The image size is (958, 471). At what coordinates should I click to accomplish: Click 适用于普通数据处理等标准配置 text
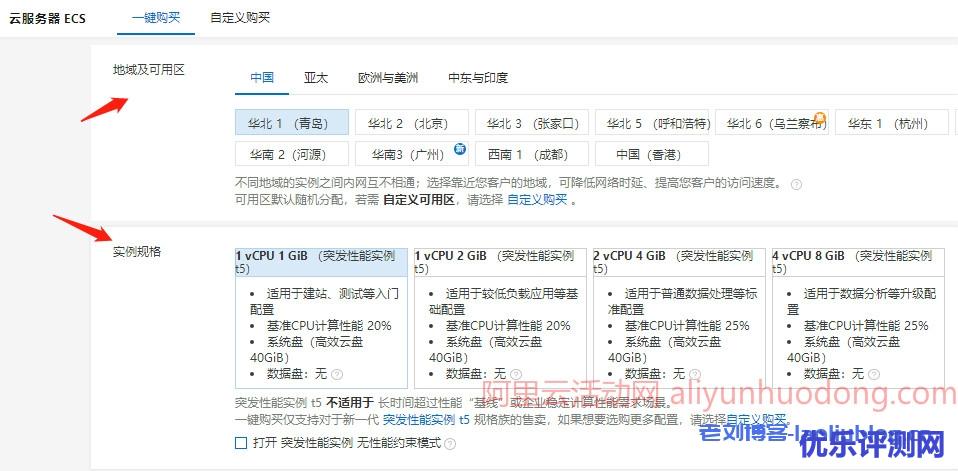(682, 302)
